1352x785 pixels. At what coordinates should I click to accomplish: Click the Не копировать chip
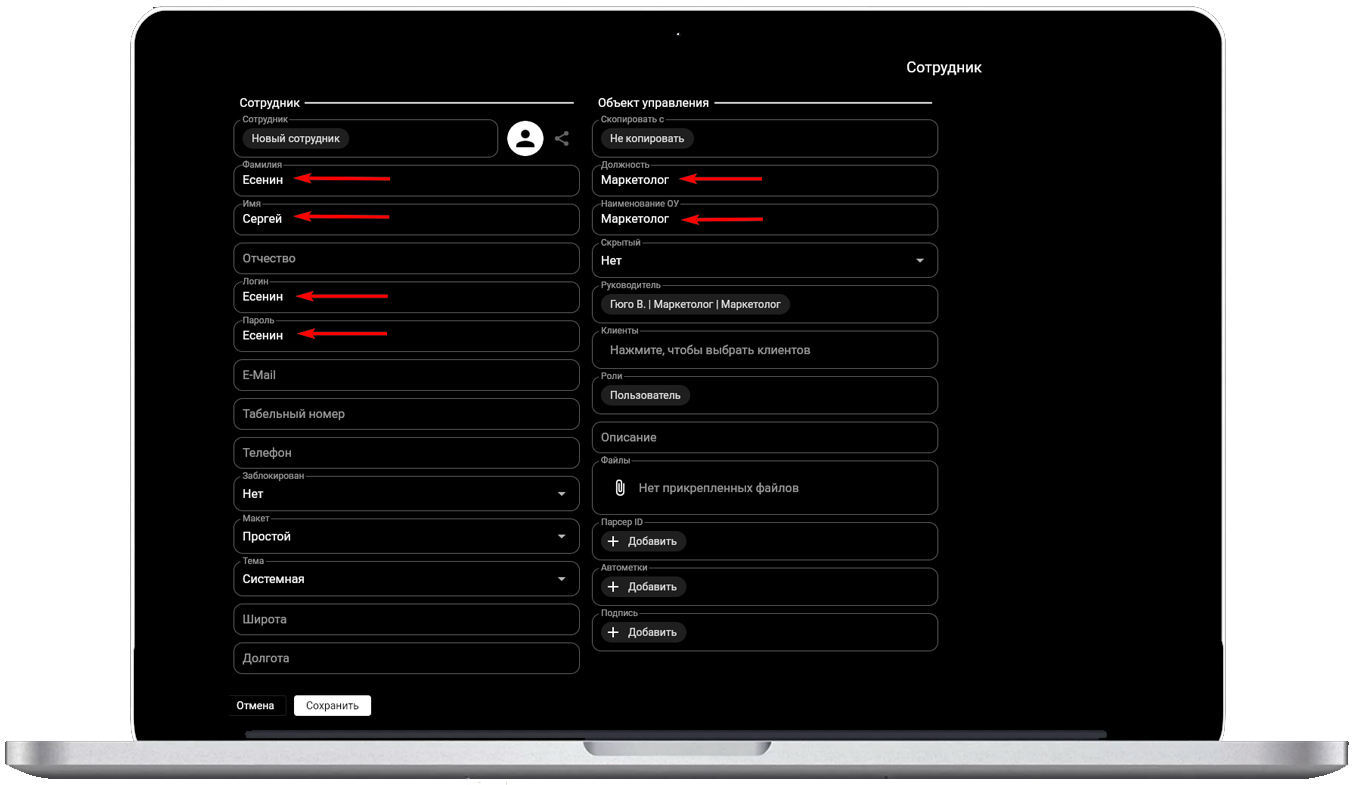click(647, 139)
